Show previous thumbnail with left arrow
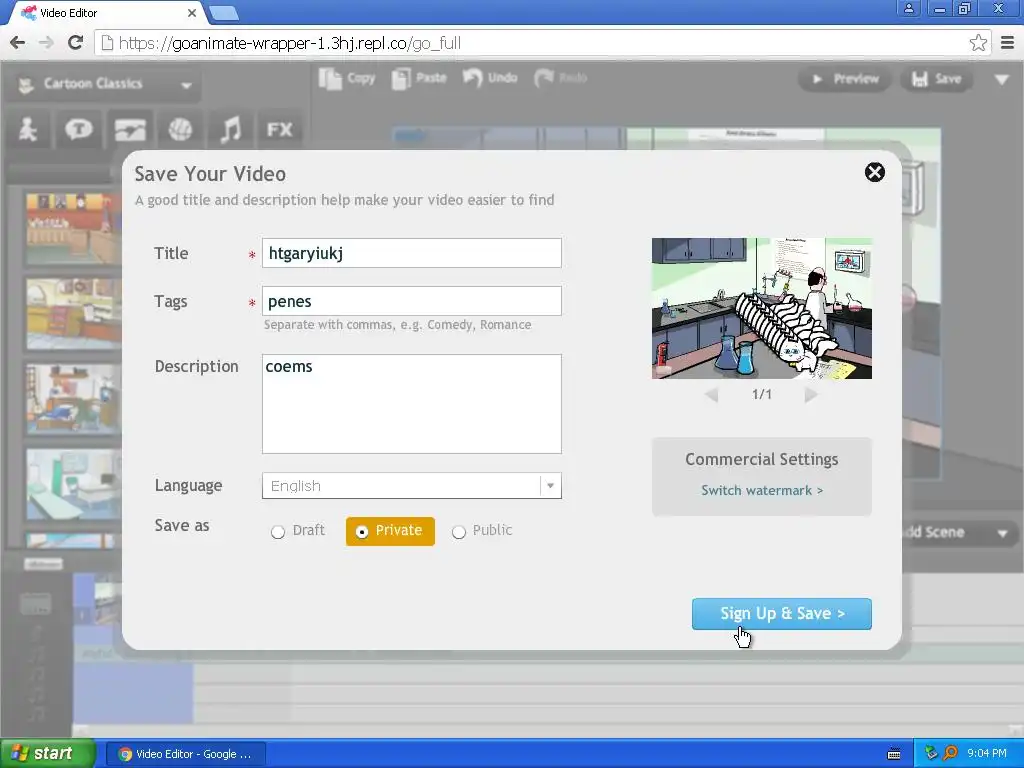The height and width of the screenshot is (768, 1024). click(712, 394)
